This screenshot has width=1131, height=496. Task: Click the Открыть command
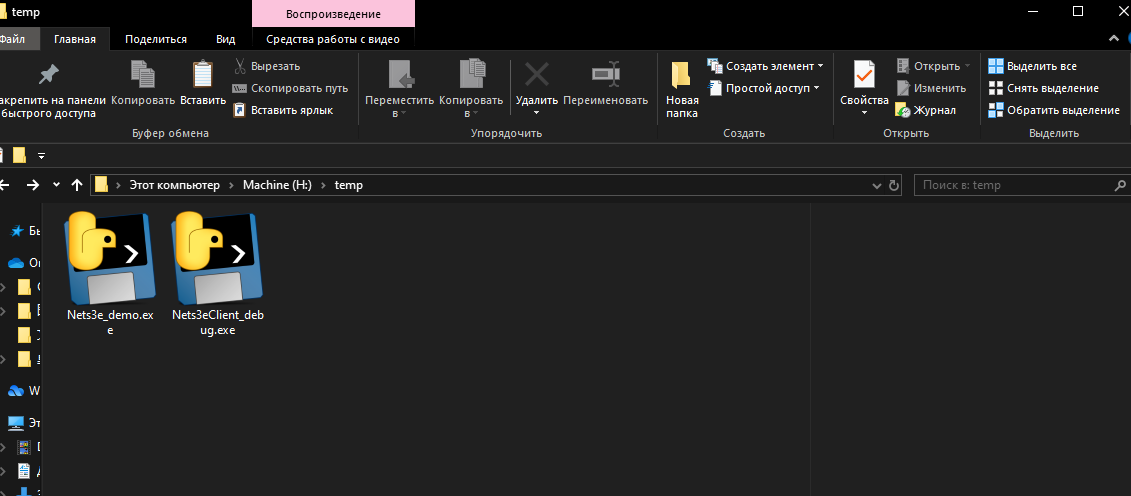click(x=933, y=66)
